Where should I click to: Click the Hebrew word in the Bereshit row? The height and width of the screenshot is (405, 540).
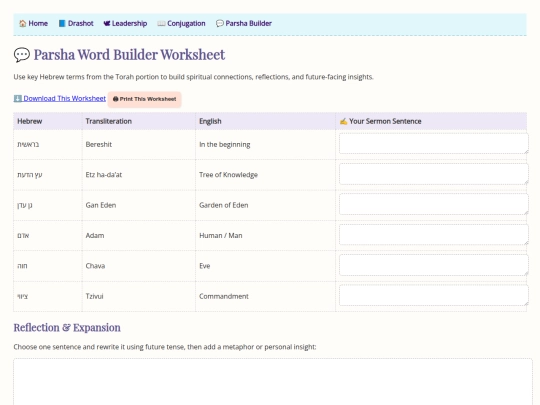coord(28,145)
